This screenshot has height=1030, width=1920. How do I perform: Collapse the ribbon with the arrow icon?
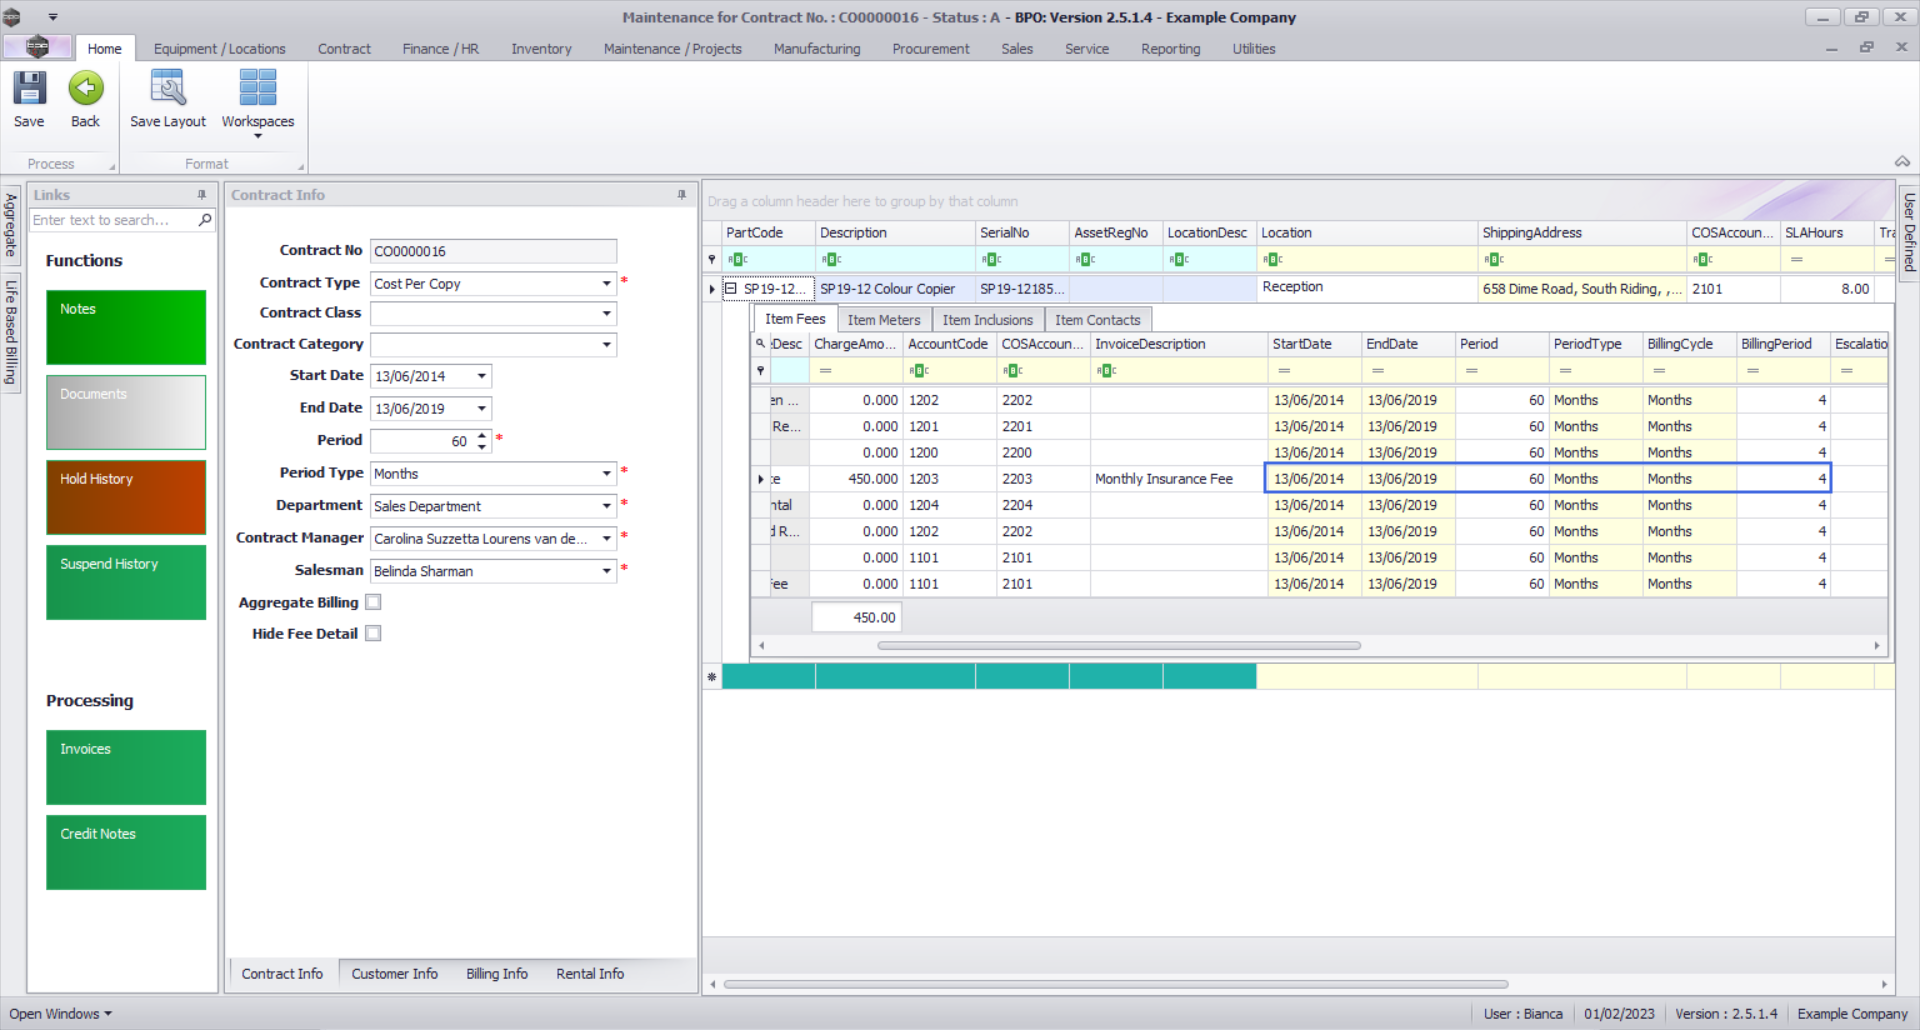pos(1902,162)
